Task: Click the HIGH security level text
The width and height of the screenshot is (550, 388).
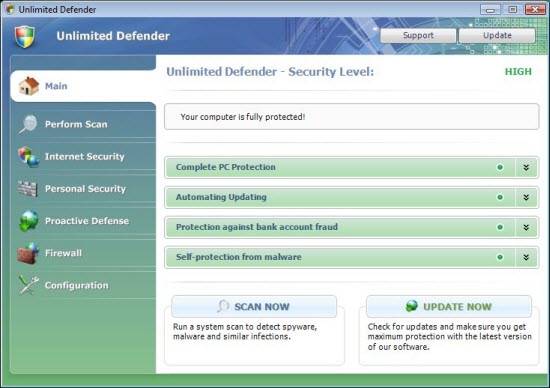Action: point(518,72)
